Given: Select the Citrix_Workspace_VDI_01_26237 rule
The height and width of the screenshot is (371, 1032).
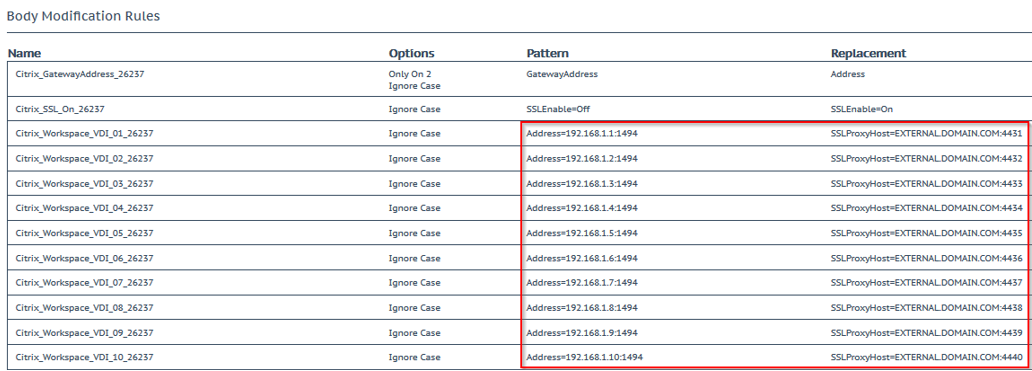Looking at the screenshot, I should pyautogui.click(x=84, y=134).
